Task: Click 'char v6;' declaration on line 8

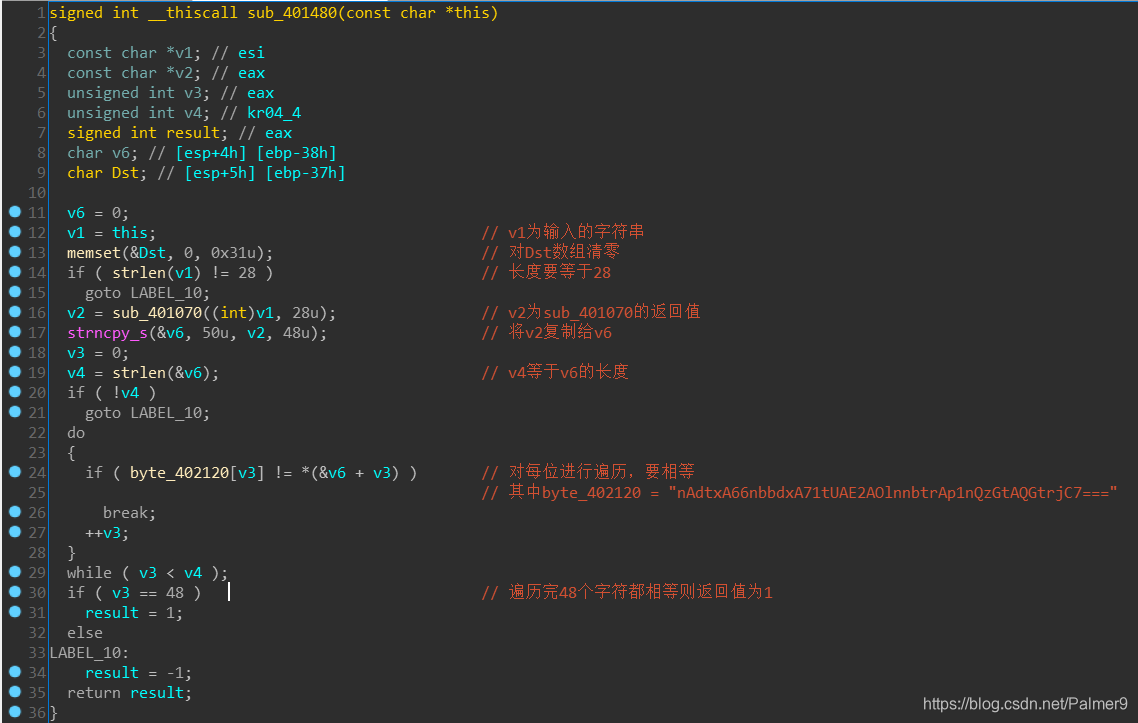Action: pyautogui.click(x=102, y=152)
